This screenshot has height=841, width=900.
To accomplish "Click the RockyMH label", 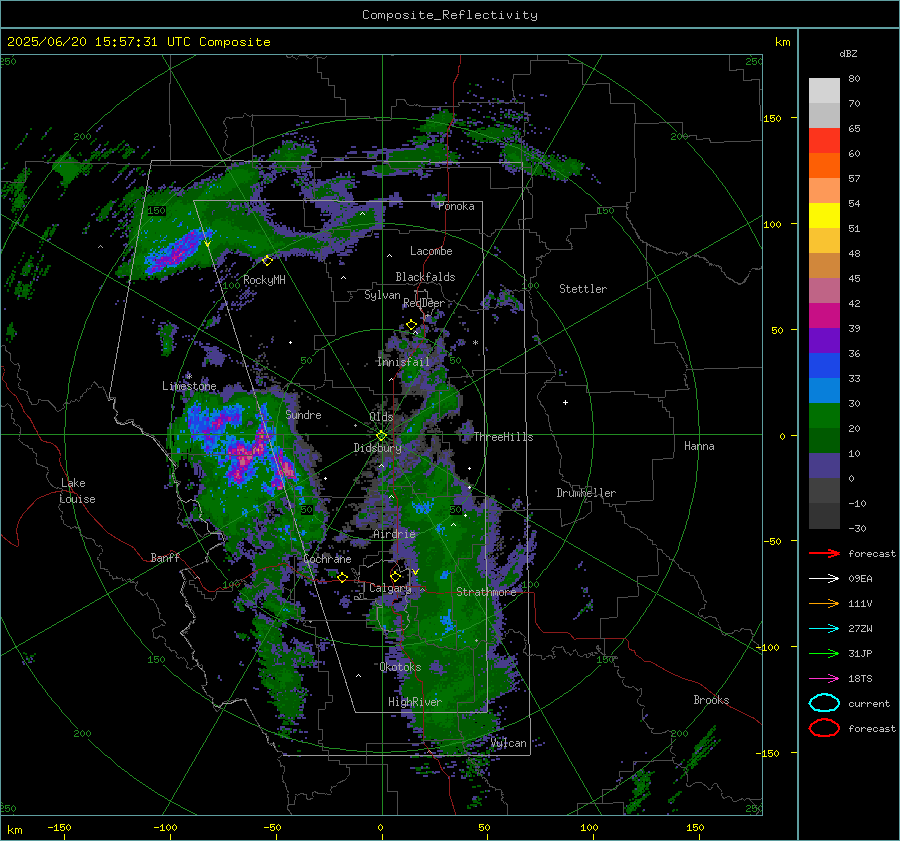I will 264,280.
